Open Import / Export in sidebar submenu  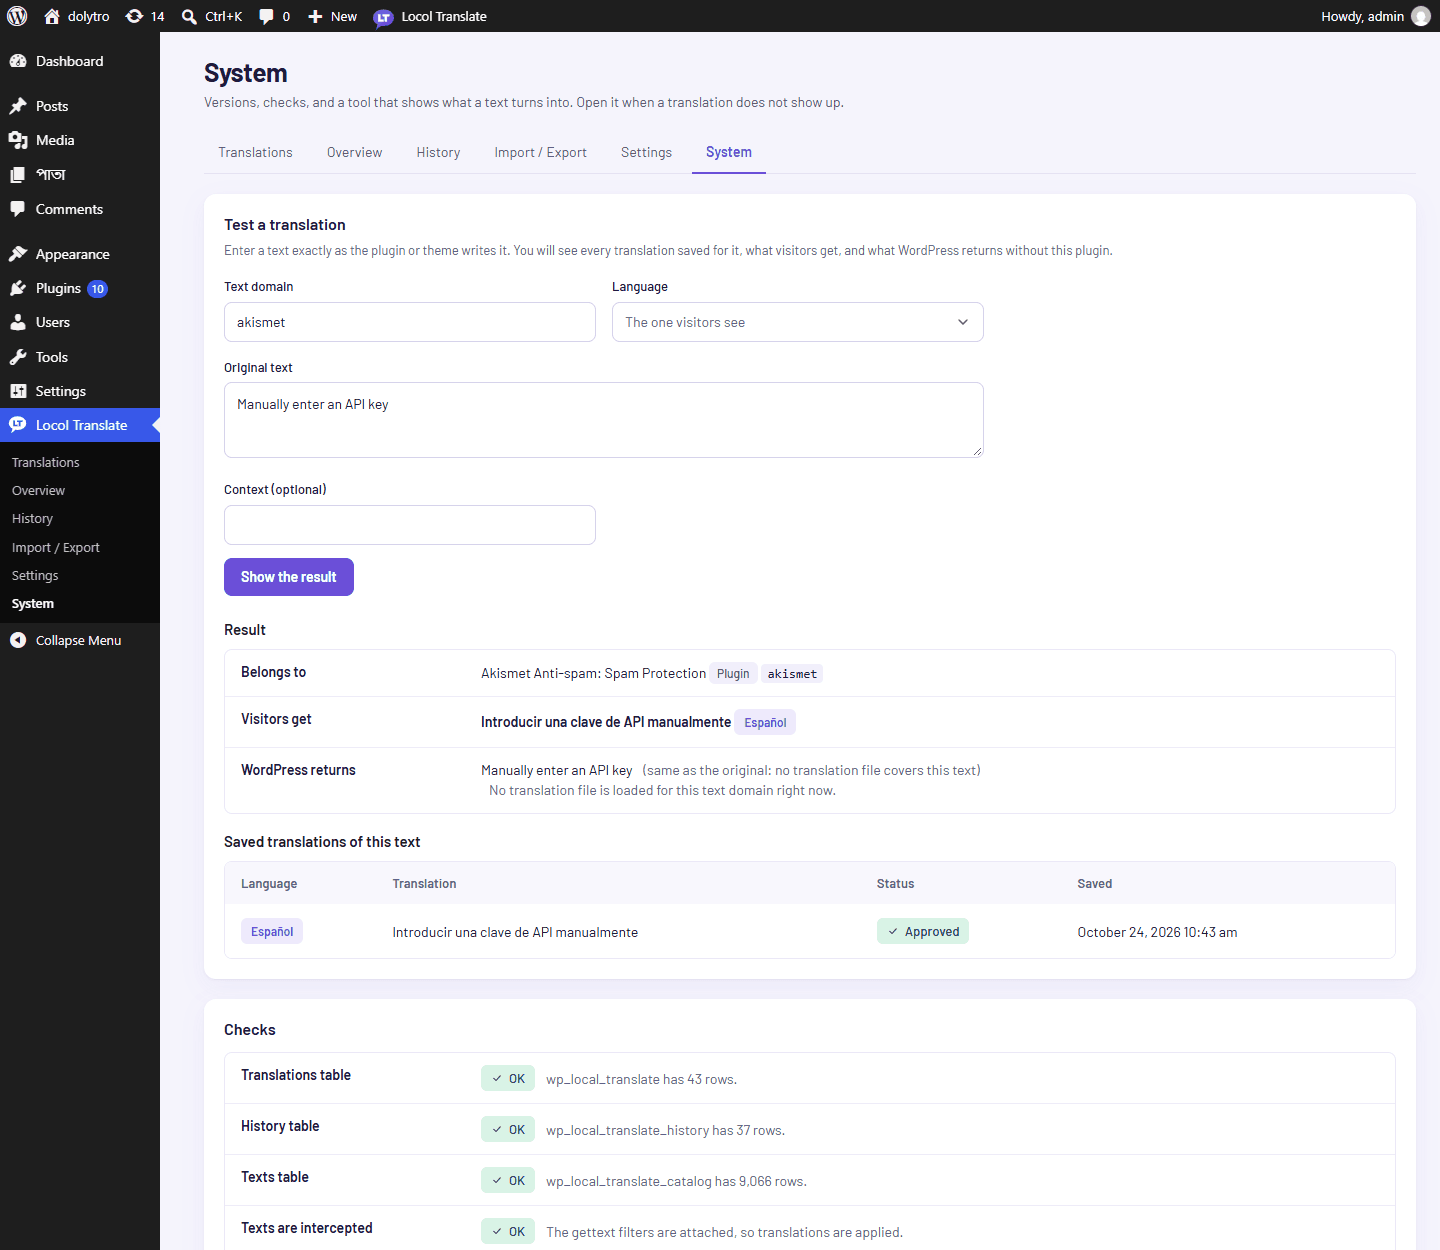click(56, 547)
